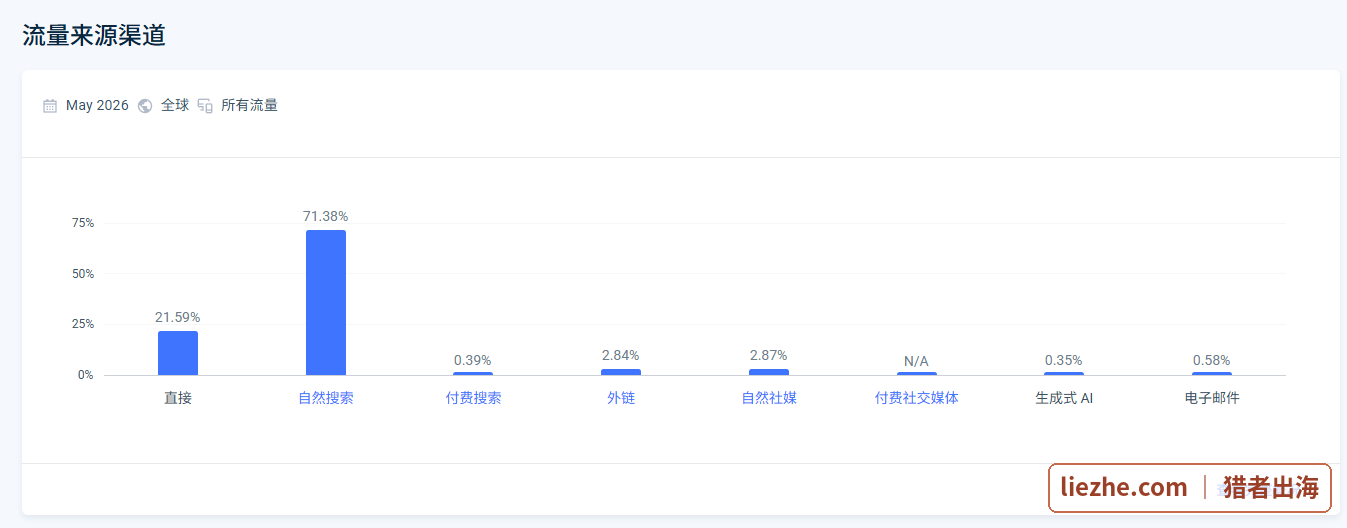Open the 付费搜索 channel link
1347x528 pixels.
(474, 398)
